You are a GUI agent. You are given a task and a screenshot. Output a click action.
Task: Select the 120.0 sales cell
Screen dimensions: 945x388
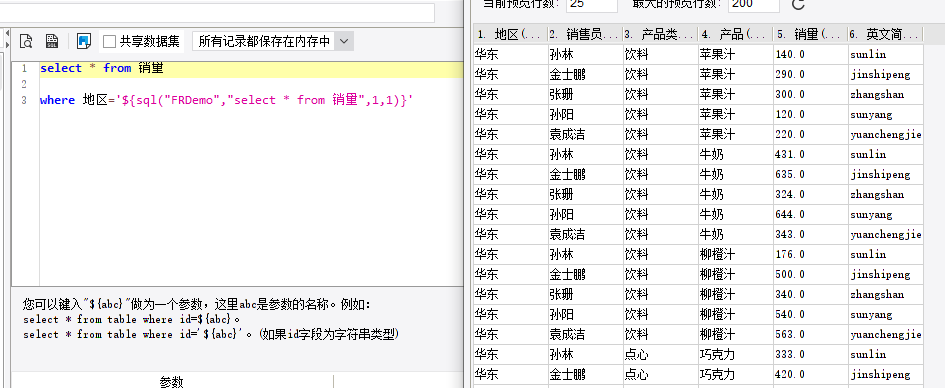[810, 114]
